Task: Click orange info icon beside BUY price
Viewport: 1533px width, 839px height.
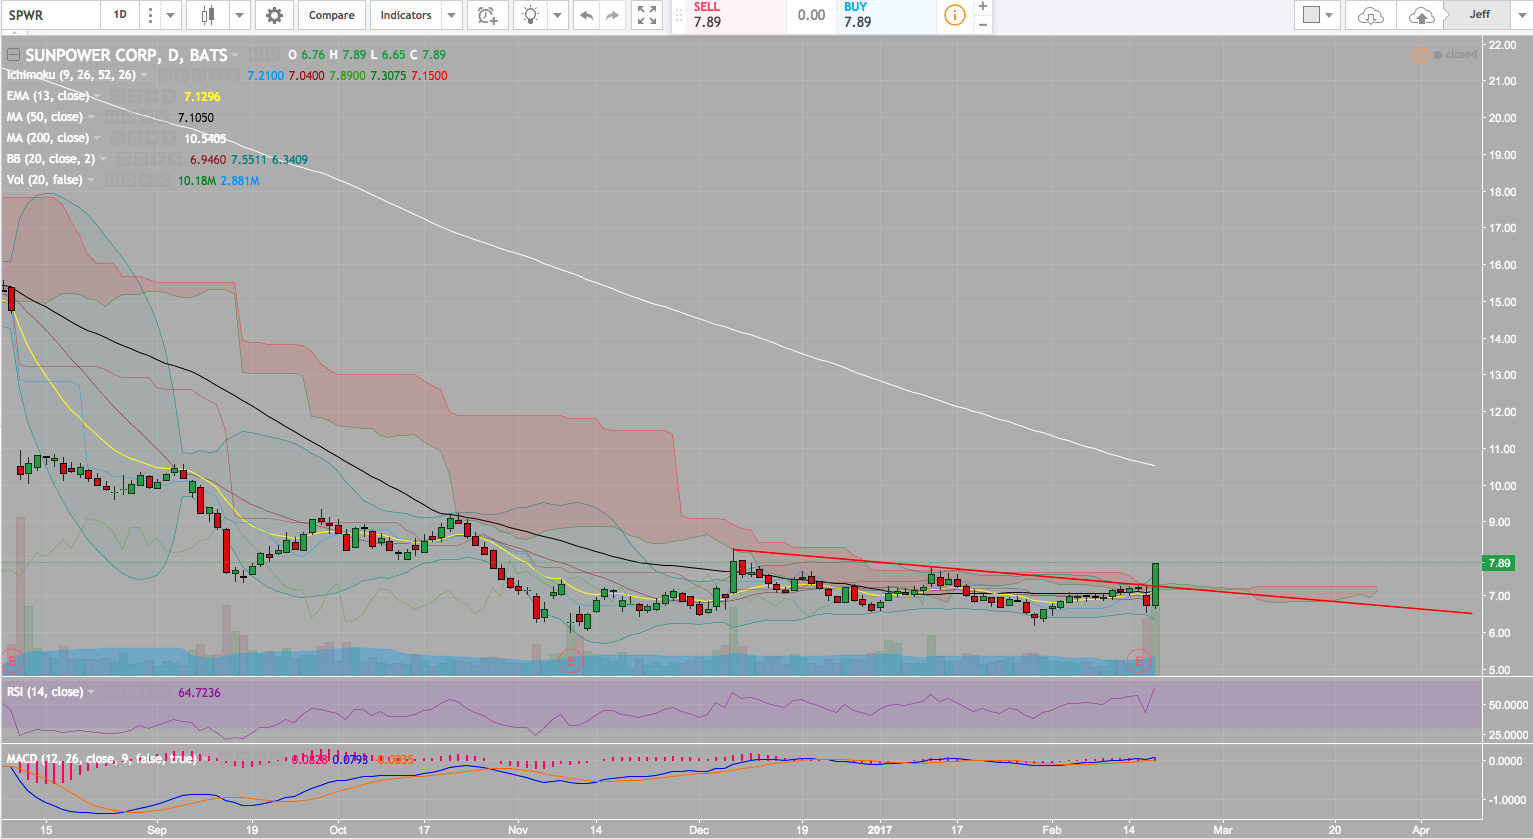Action: 955,15
